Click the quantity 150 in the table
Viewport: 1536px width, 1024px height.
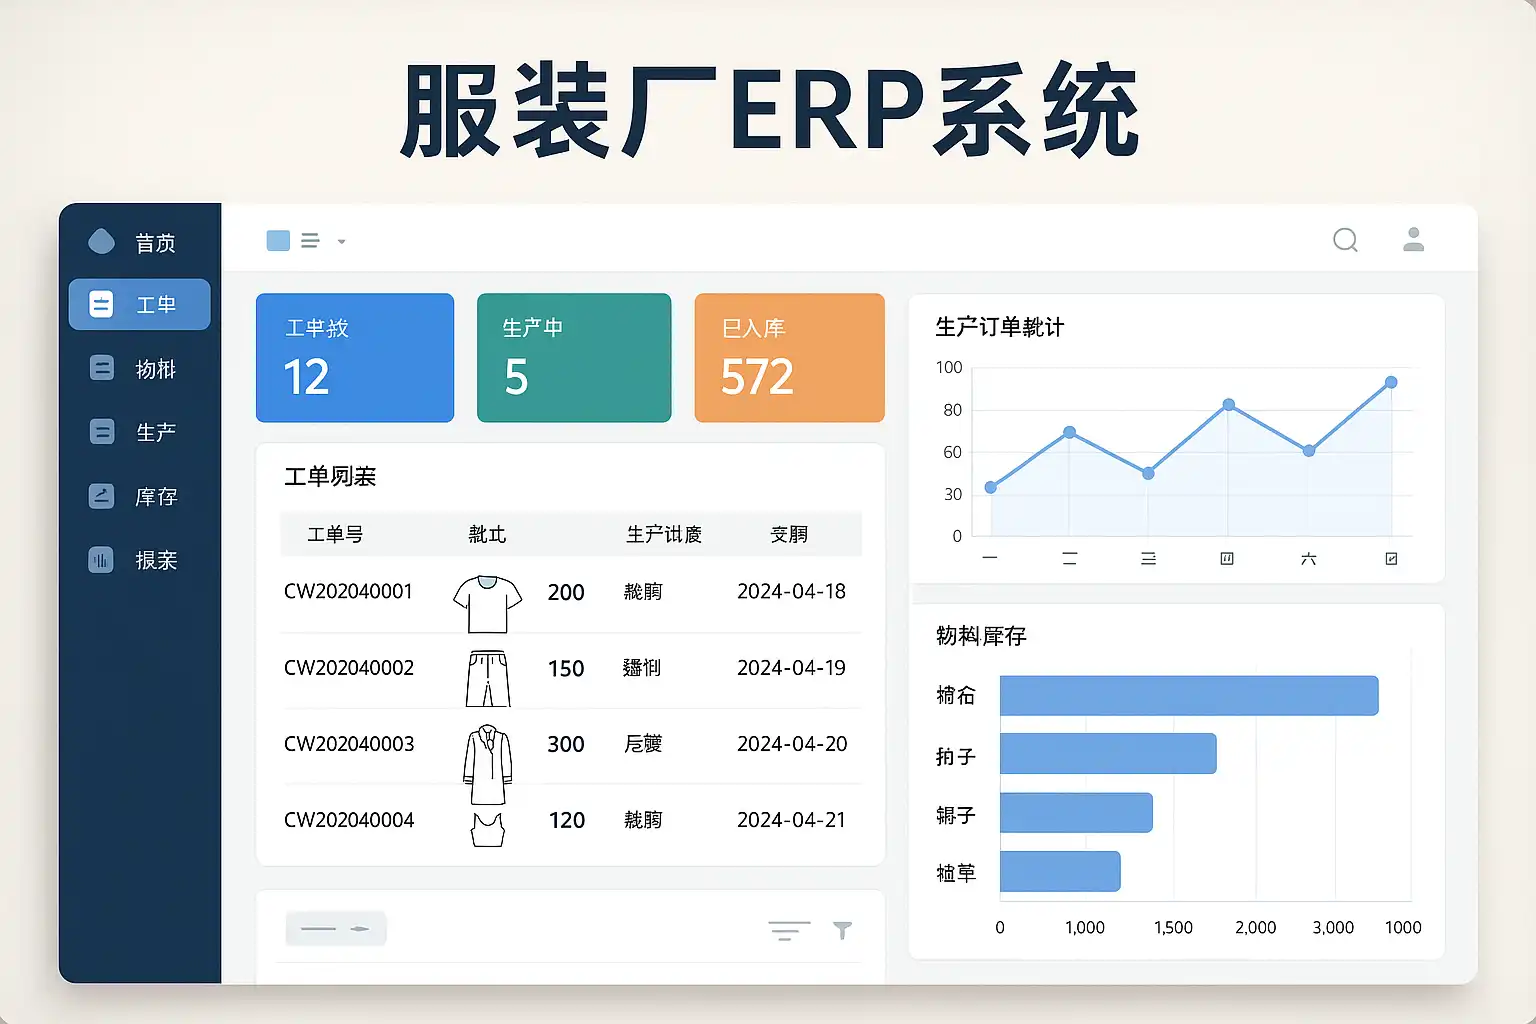pos(566,668)
